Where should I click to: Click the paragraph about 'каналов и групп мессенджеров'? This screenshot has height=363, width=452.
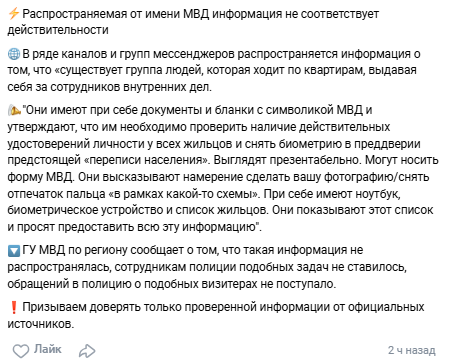pyautogui.click(x=214, y=70)
